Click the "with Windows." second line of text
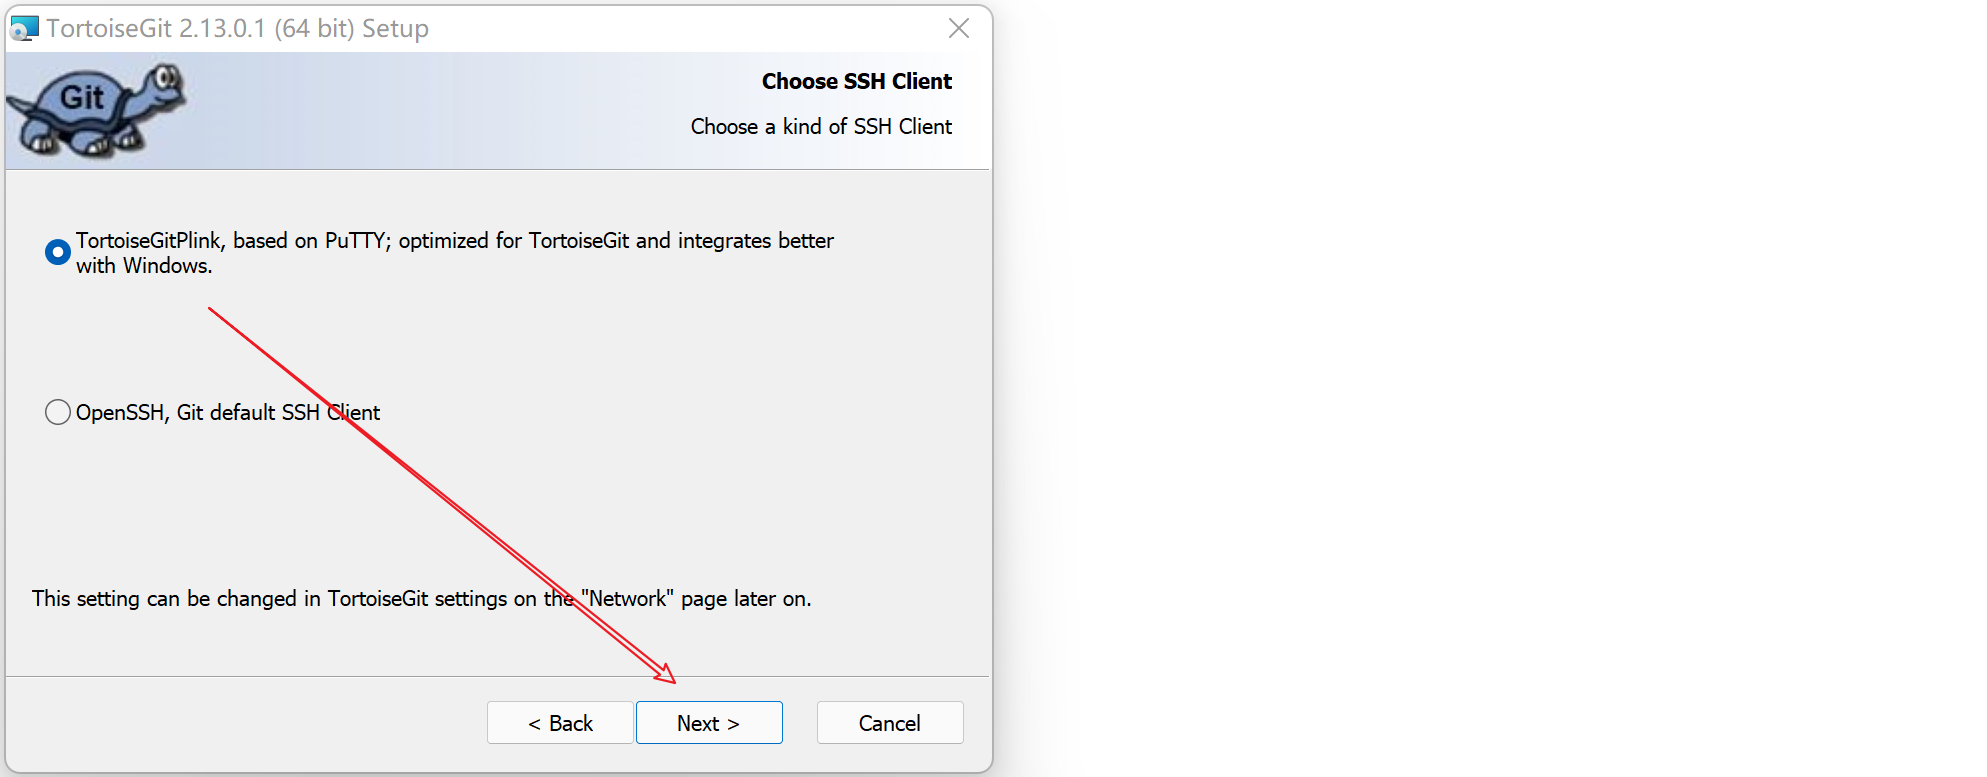This screenshot has height=777, width=1987. coord(144,266)
